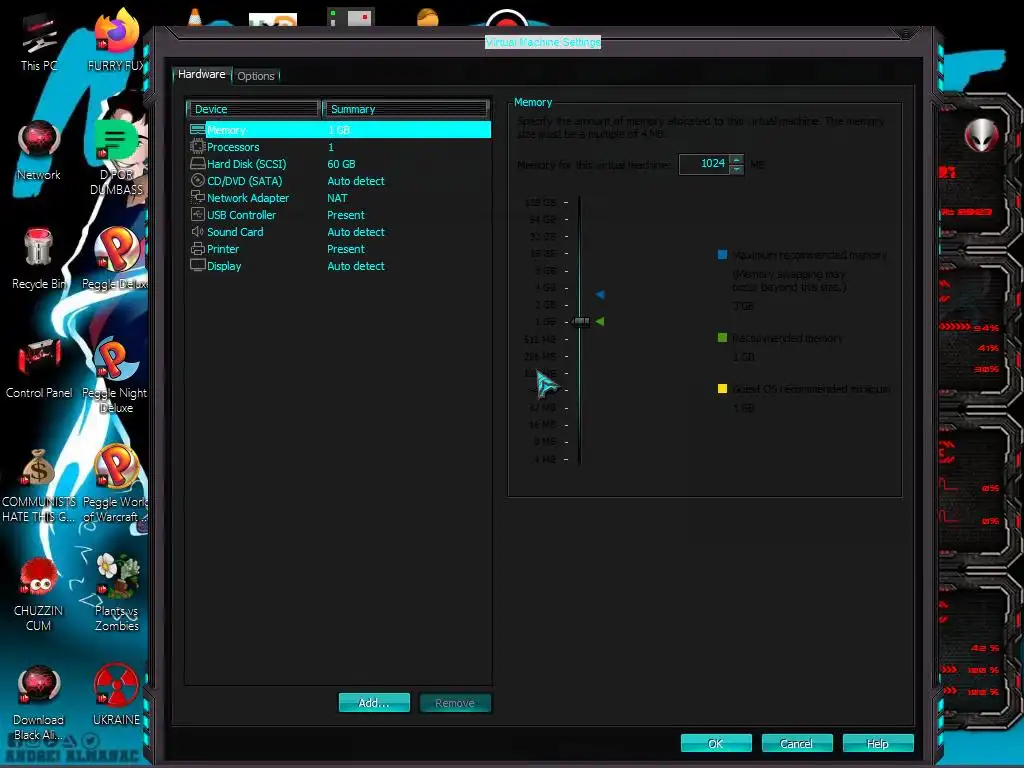This screenshot has width=1024, height=768.
Task: Click the USB Controller icon
Action: tap(197, 214)
